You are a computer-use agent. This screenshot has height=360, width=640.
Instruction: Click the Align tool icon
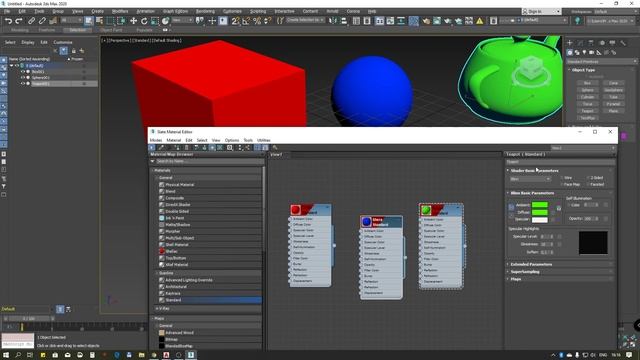[344, 21]
